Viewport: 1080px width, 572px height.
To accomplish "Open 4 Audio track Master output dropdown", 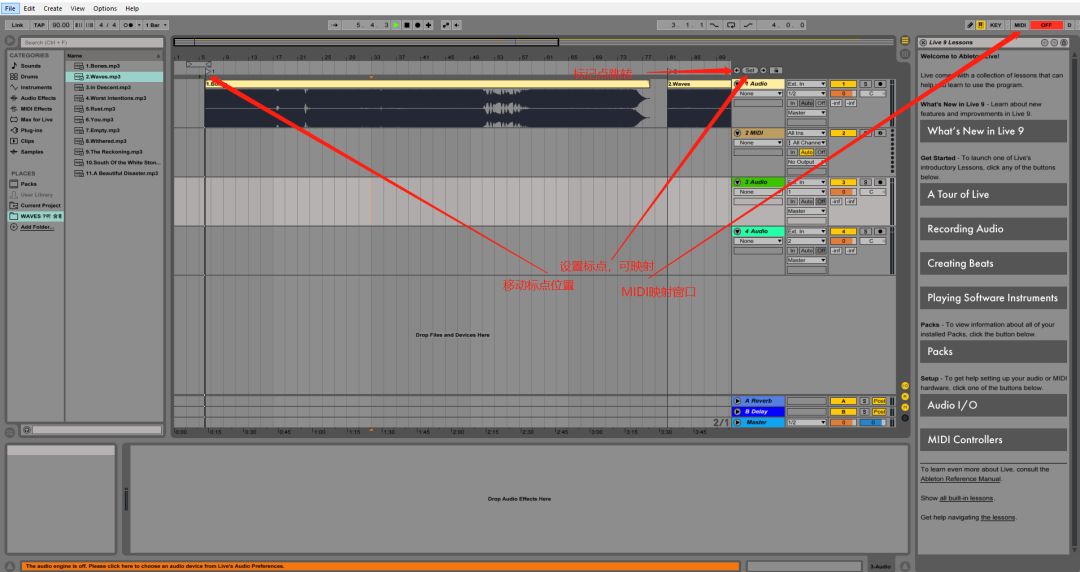I will tap(807, 261).
